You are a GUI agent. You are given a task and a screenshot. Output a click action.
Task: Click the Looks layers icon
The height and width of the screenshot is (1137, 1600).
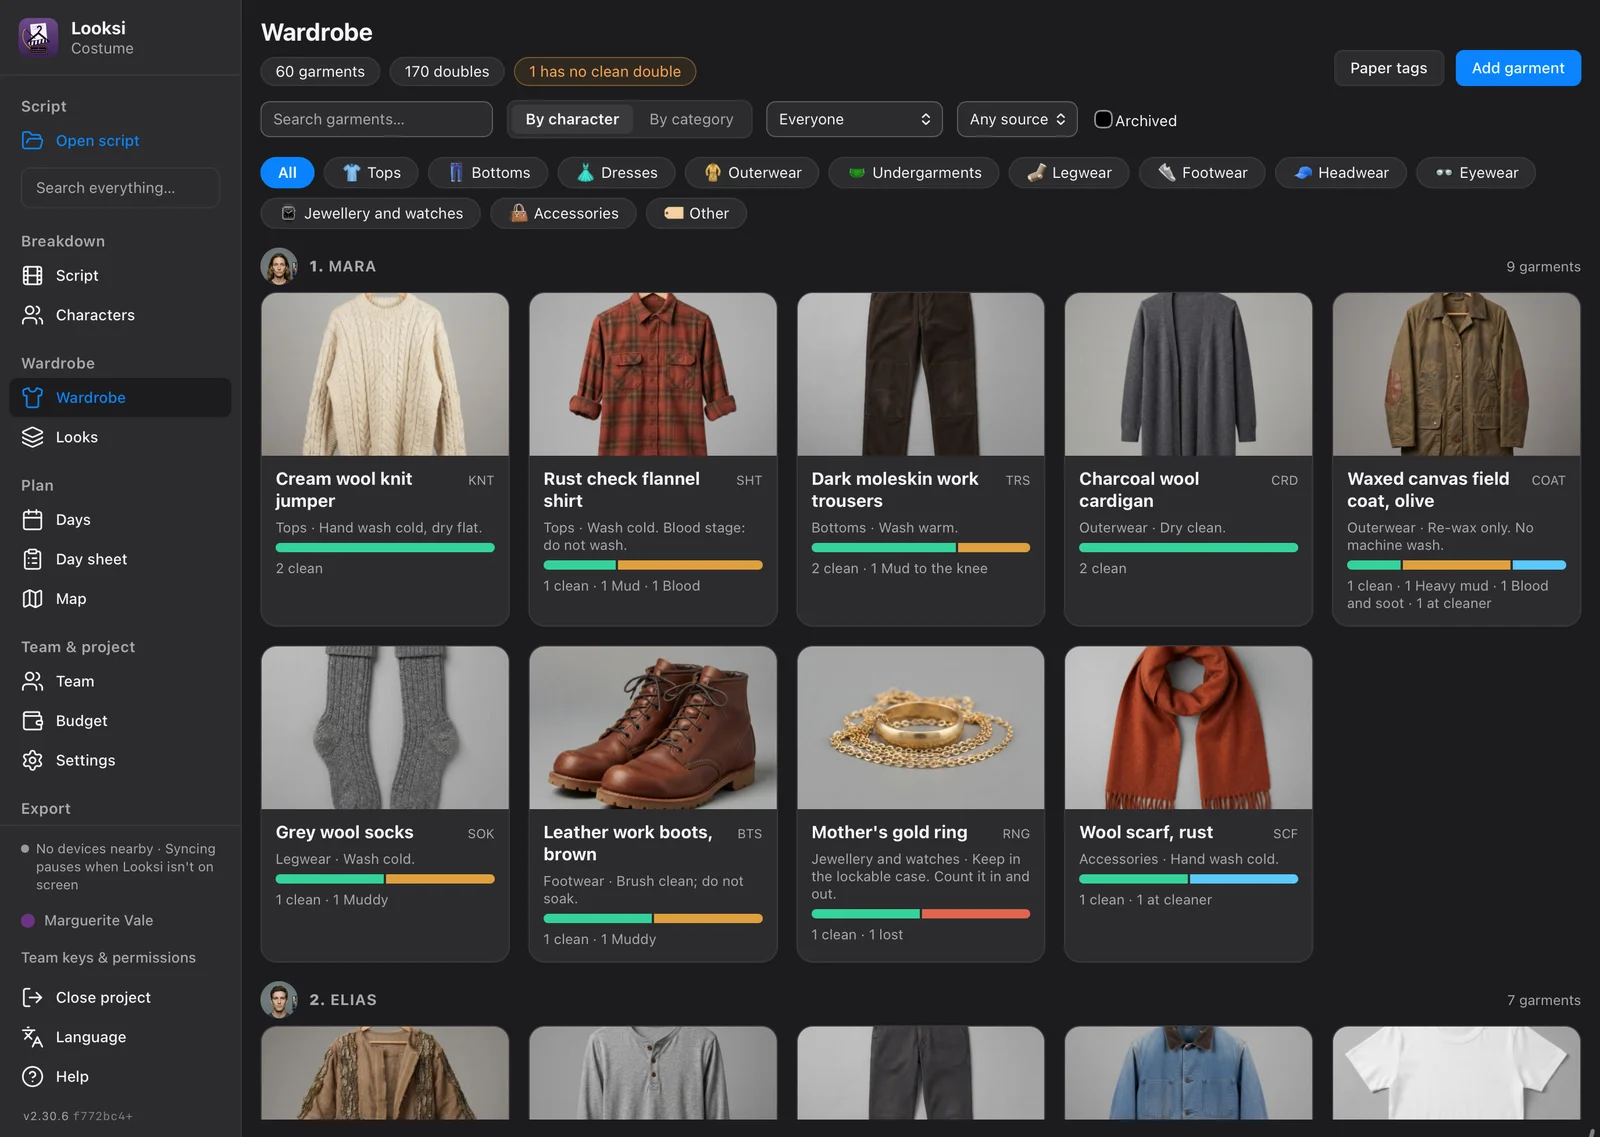(32, 437)
